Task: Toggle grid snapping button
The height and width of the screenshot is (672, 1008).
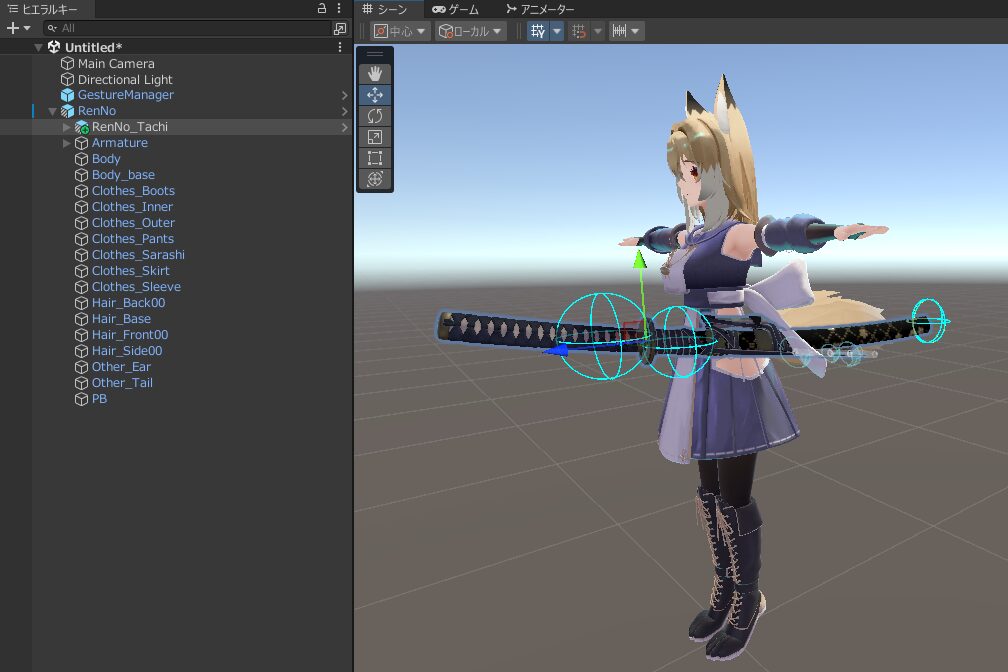Action: point(579,31)
